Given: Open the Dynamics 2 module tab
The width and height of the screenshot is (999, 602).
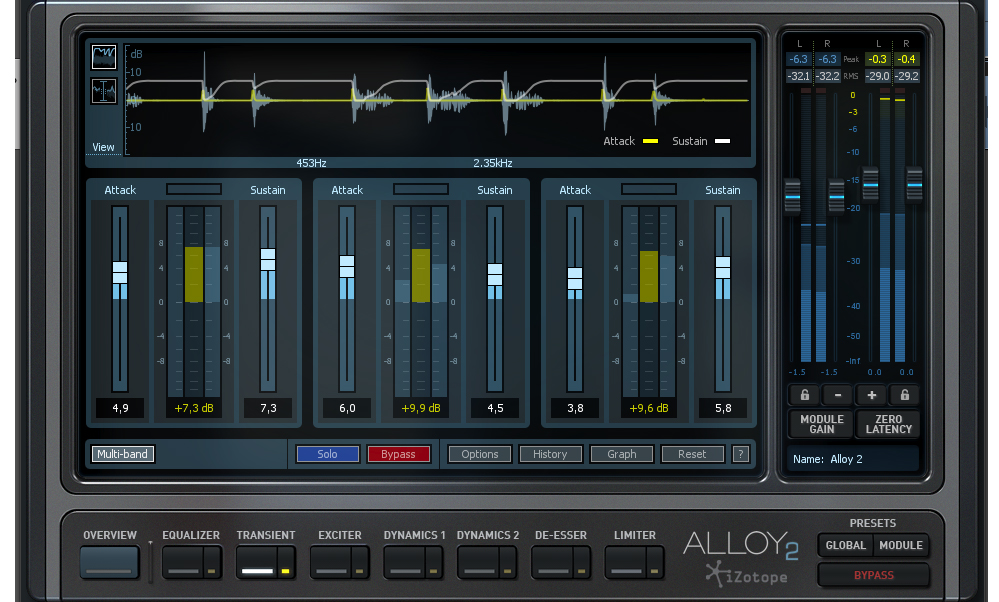Looking at the screenshot, I should coord(478,563).
